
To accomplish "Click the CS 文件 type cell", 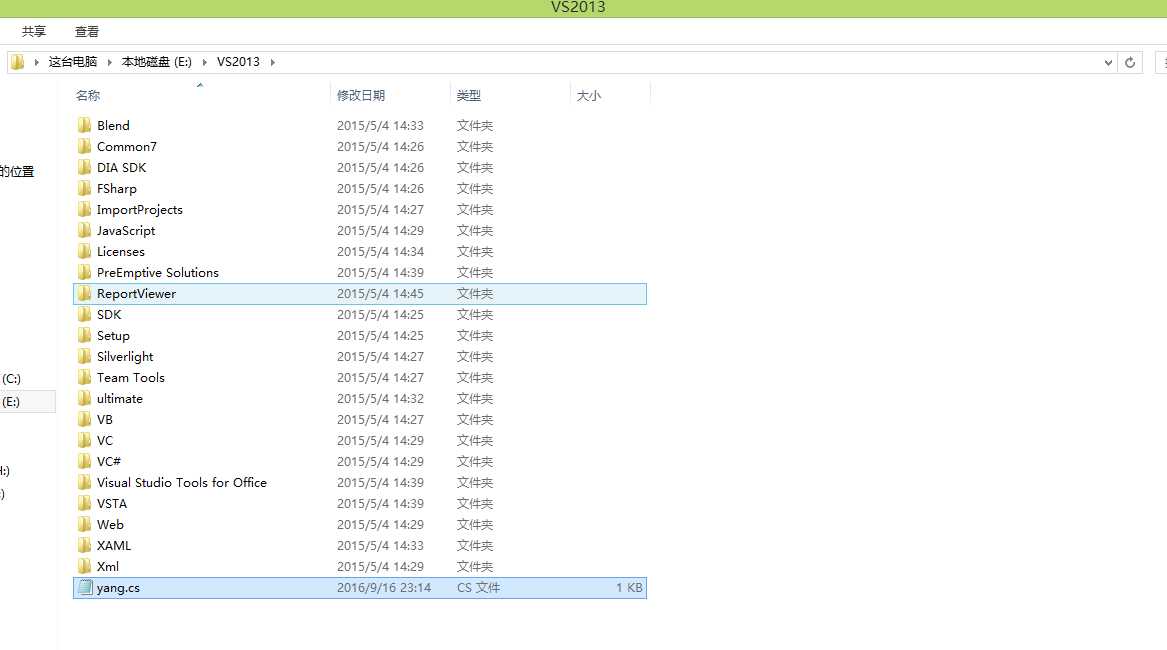I will point(479,587).
